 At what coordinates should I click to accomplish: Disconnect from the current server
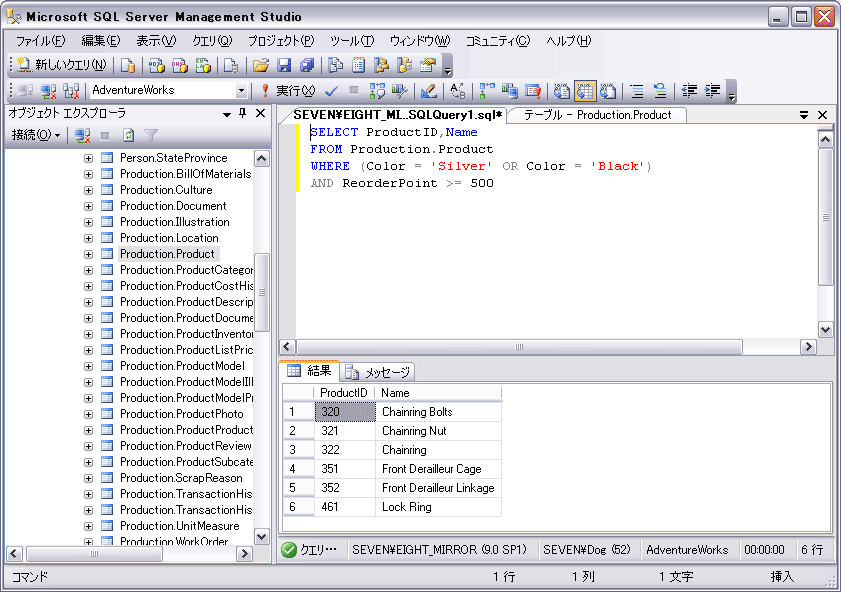tap(82, 135)
